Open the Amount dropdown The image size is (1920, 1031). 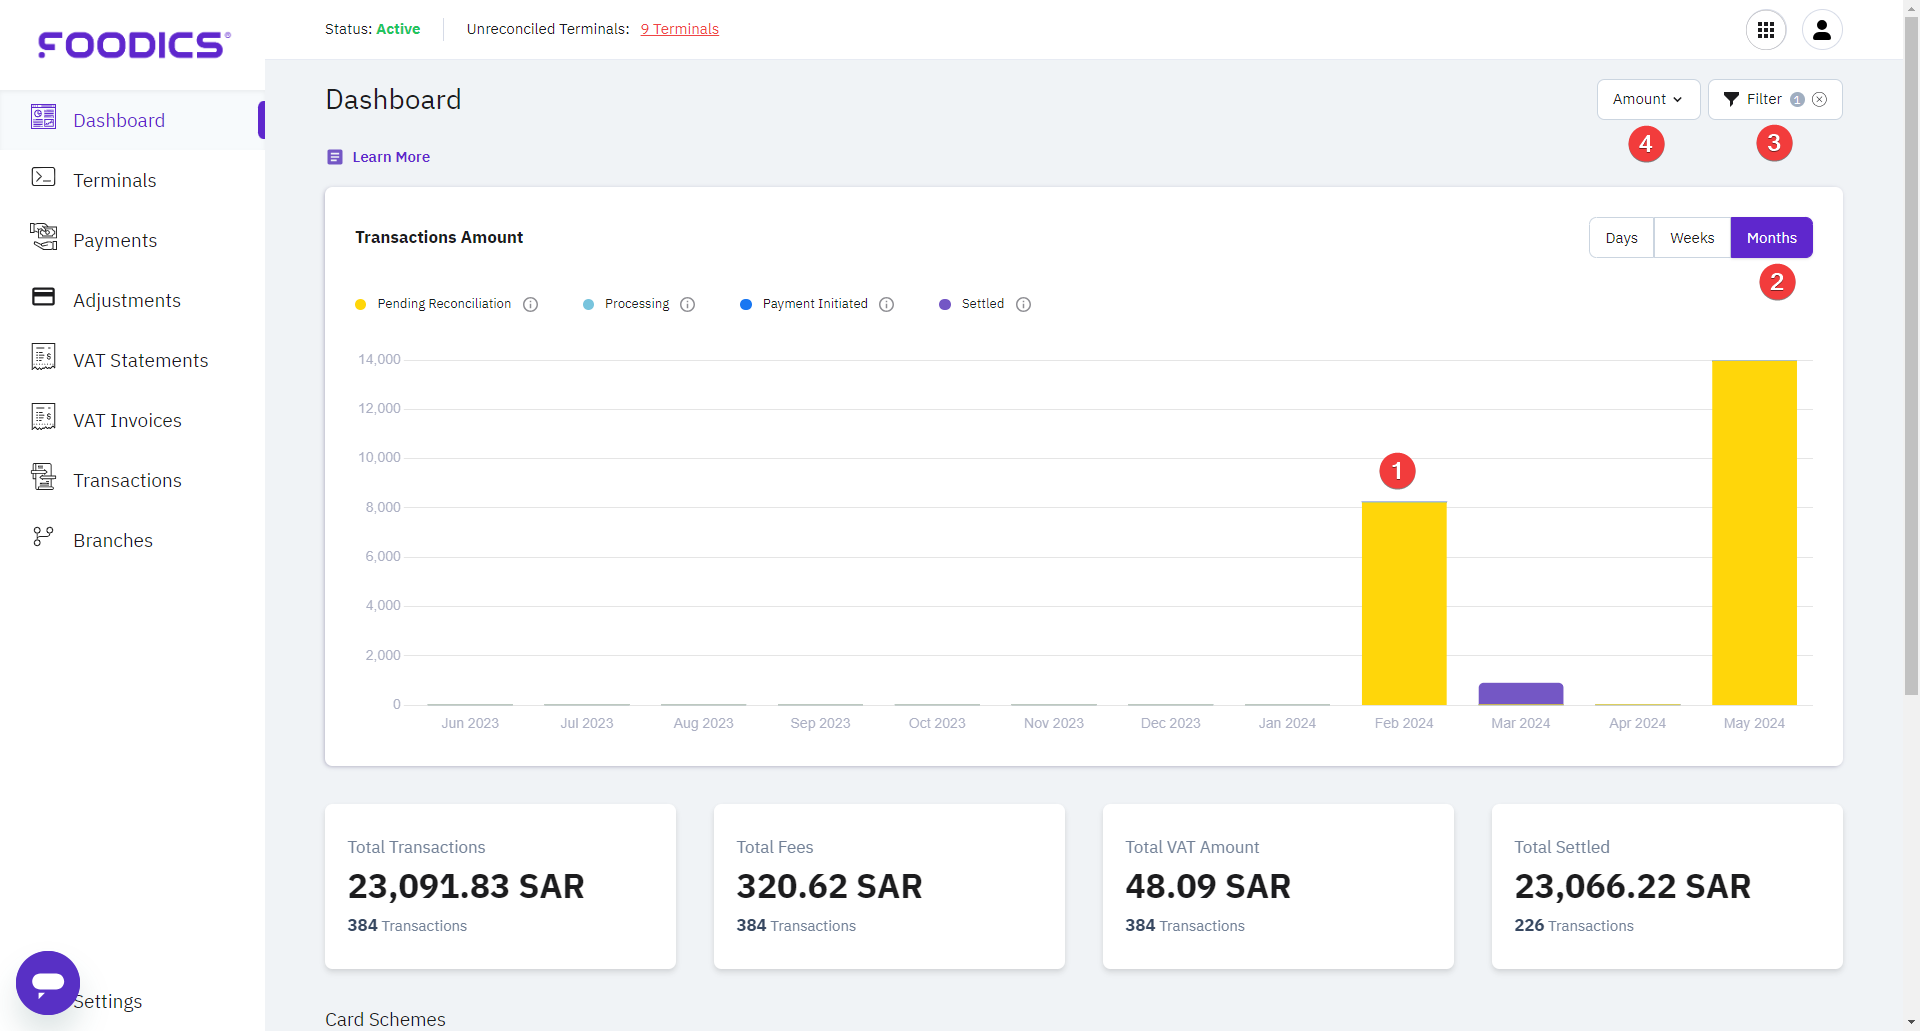tap(1646, 99)
